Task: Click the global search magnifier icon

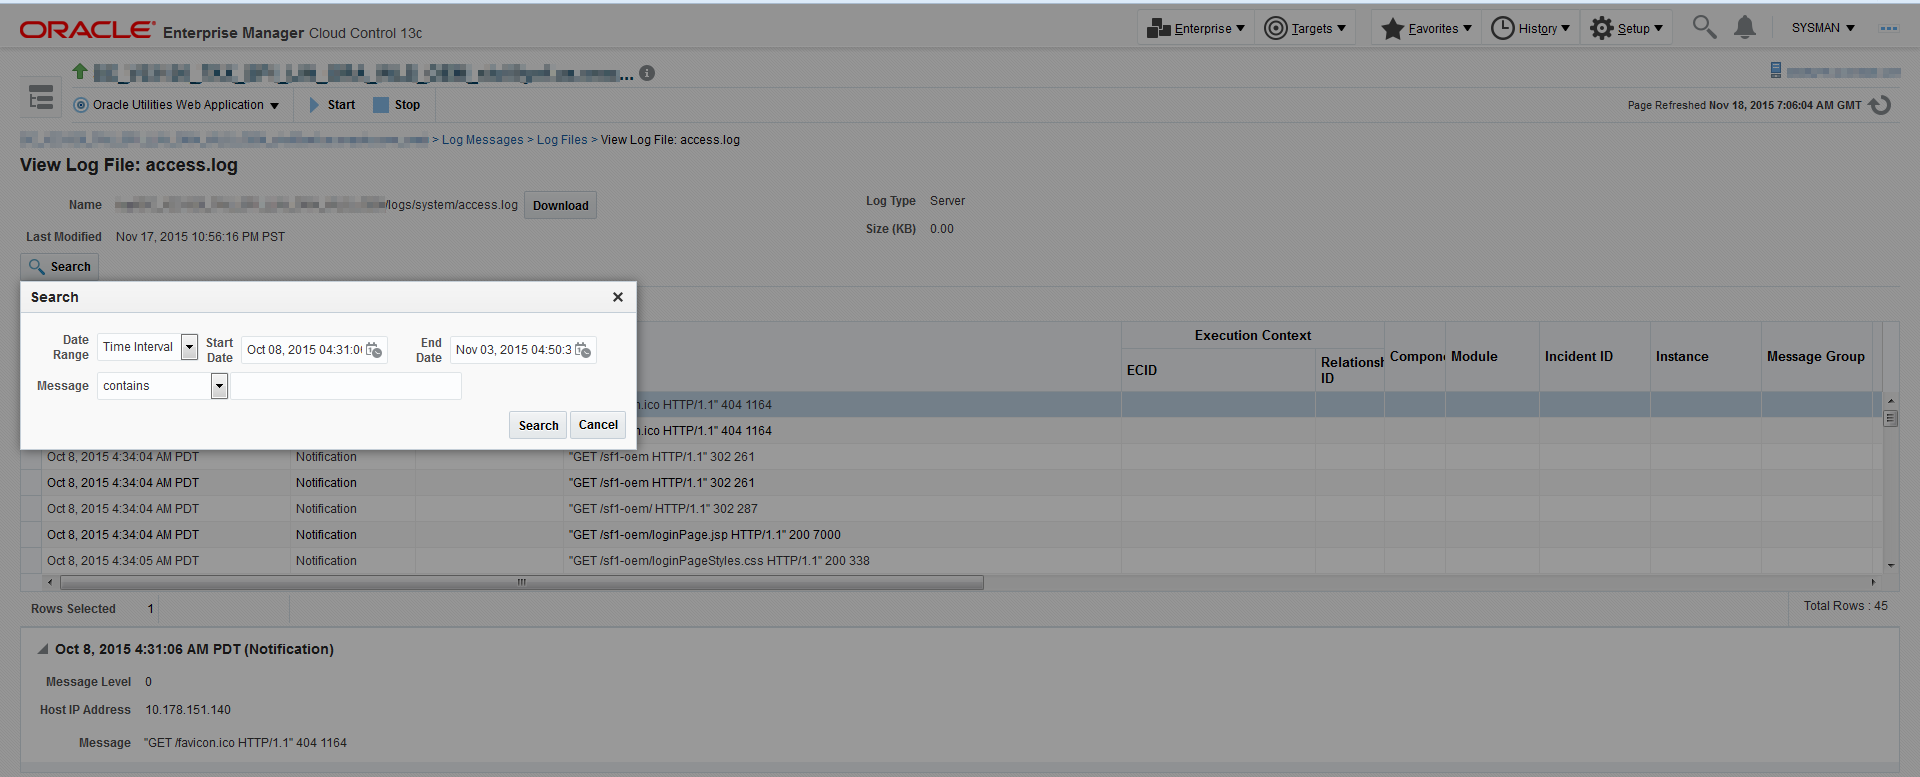Action: tap(1704, 27)
